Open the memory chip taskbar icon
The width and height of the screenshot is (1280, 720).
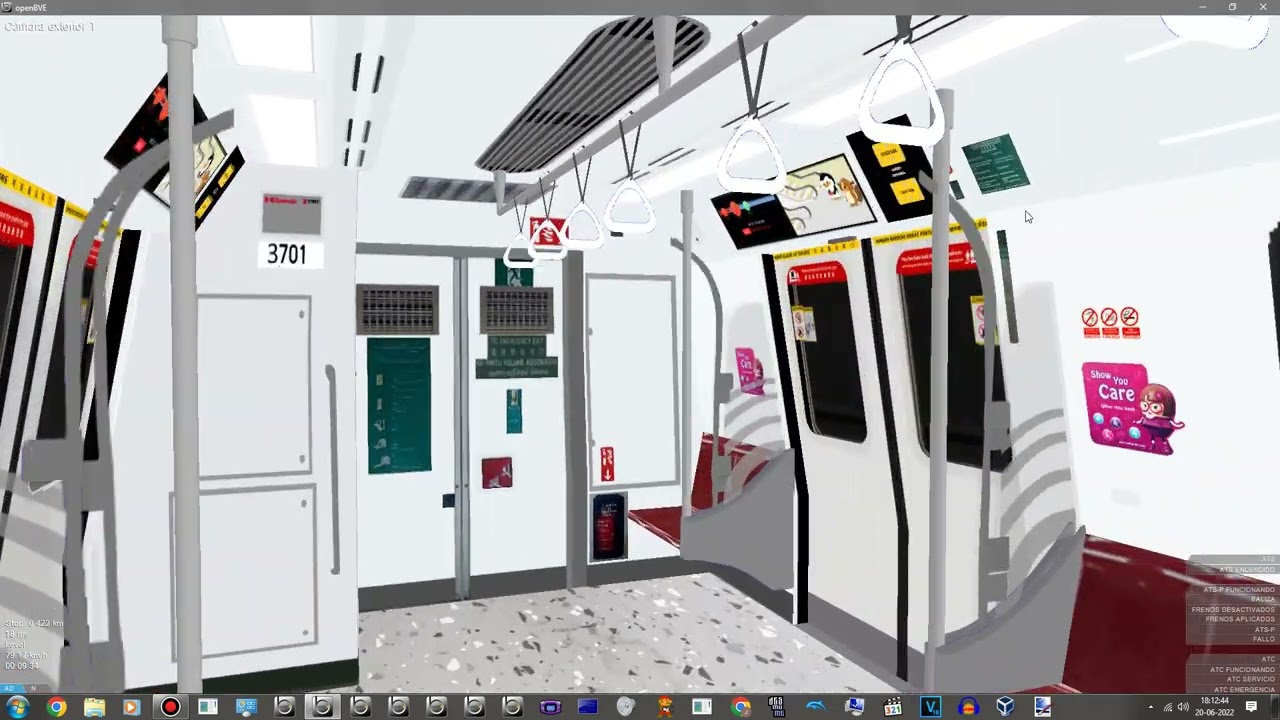click(777, 707)
